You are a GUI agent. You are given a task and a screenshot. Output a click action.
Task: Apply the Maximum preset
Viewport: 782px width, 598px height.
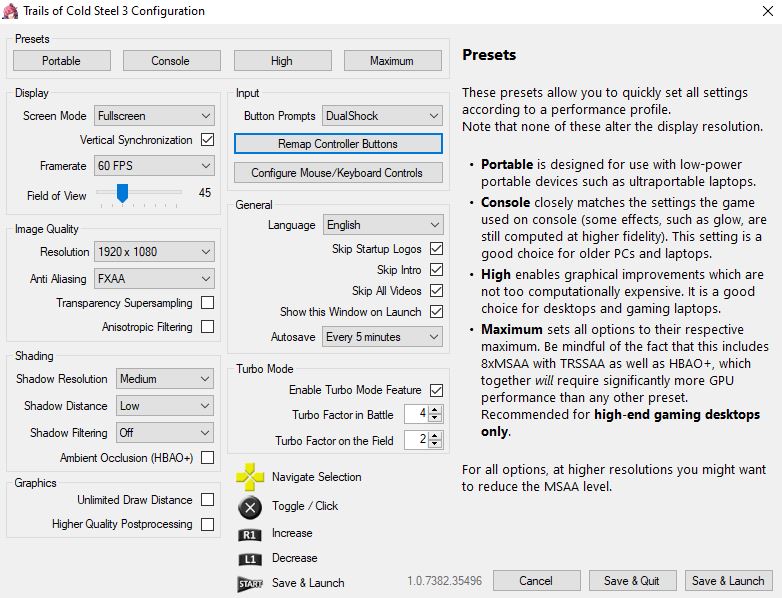(392, 61)
